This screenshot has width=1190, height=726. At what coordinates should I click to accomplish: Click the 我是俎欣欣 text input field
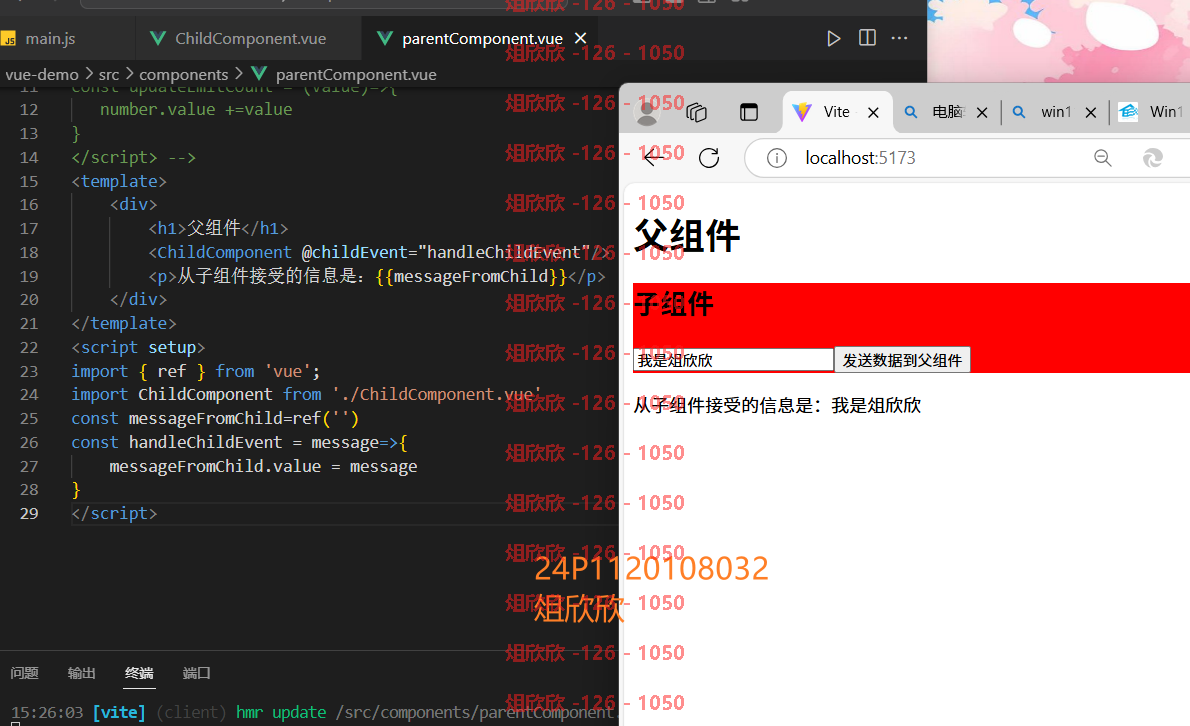(x=733, y=360)
